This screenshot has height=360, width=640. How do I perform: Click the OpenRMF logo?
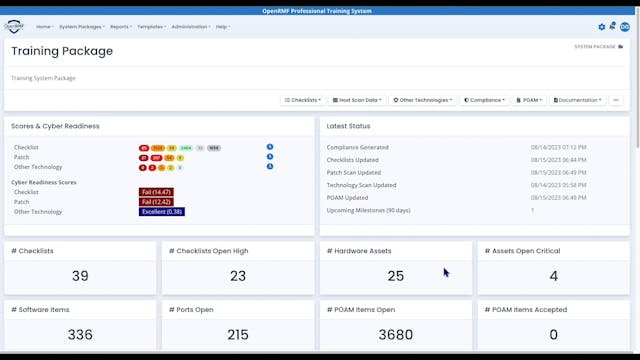pos(14,27)
